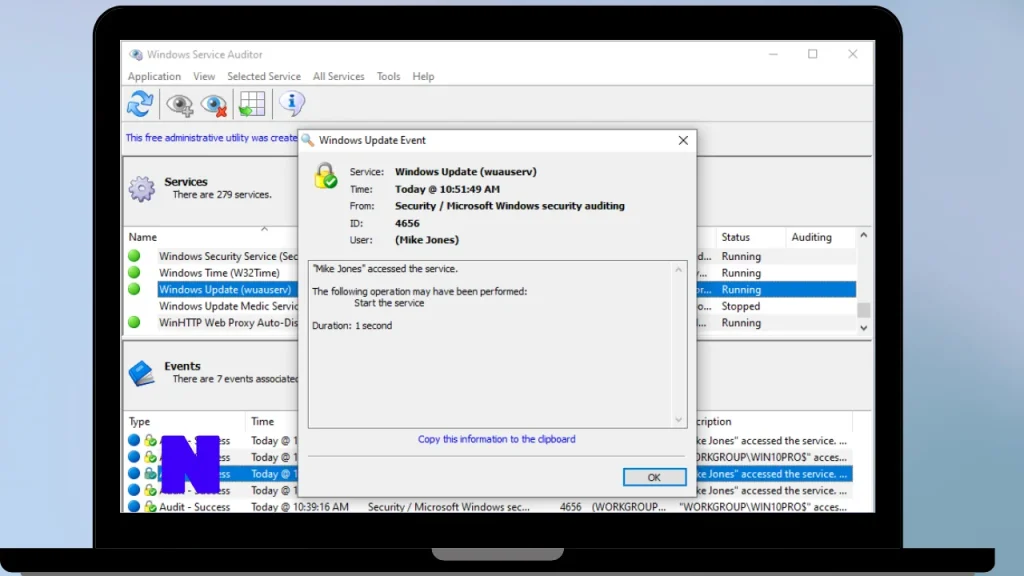Screen dimensions: 1024x576
Task: Sort services by Status column
Action: [735, 237]
